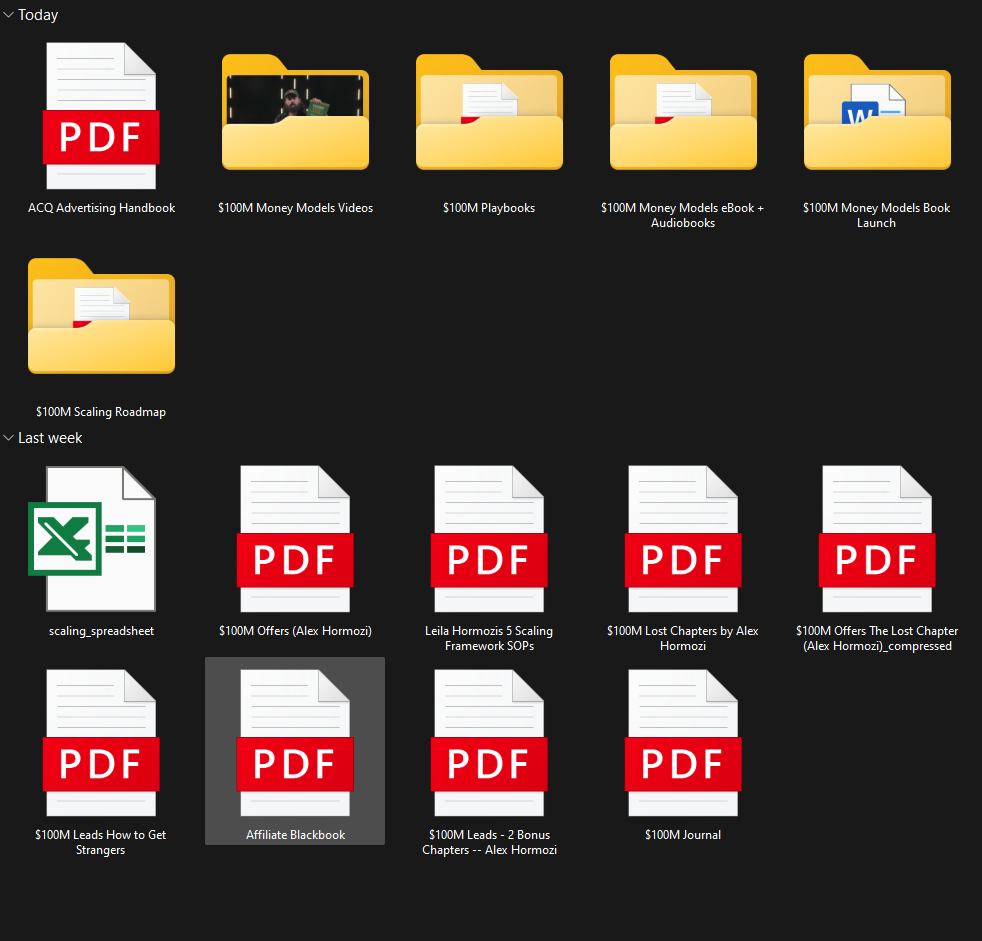
Task: Select $100M Leads 2 Bonus Chapters PDF
Action: [489, 743]
